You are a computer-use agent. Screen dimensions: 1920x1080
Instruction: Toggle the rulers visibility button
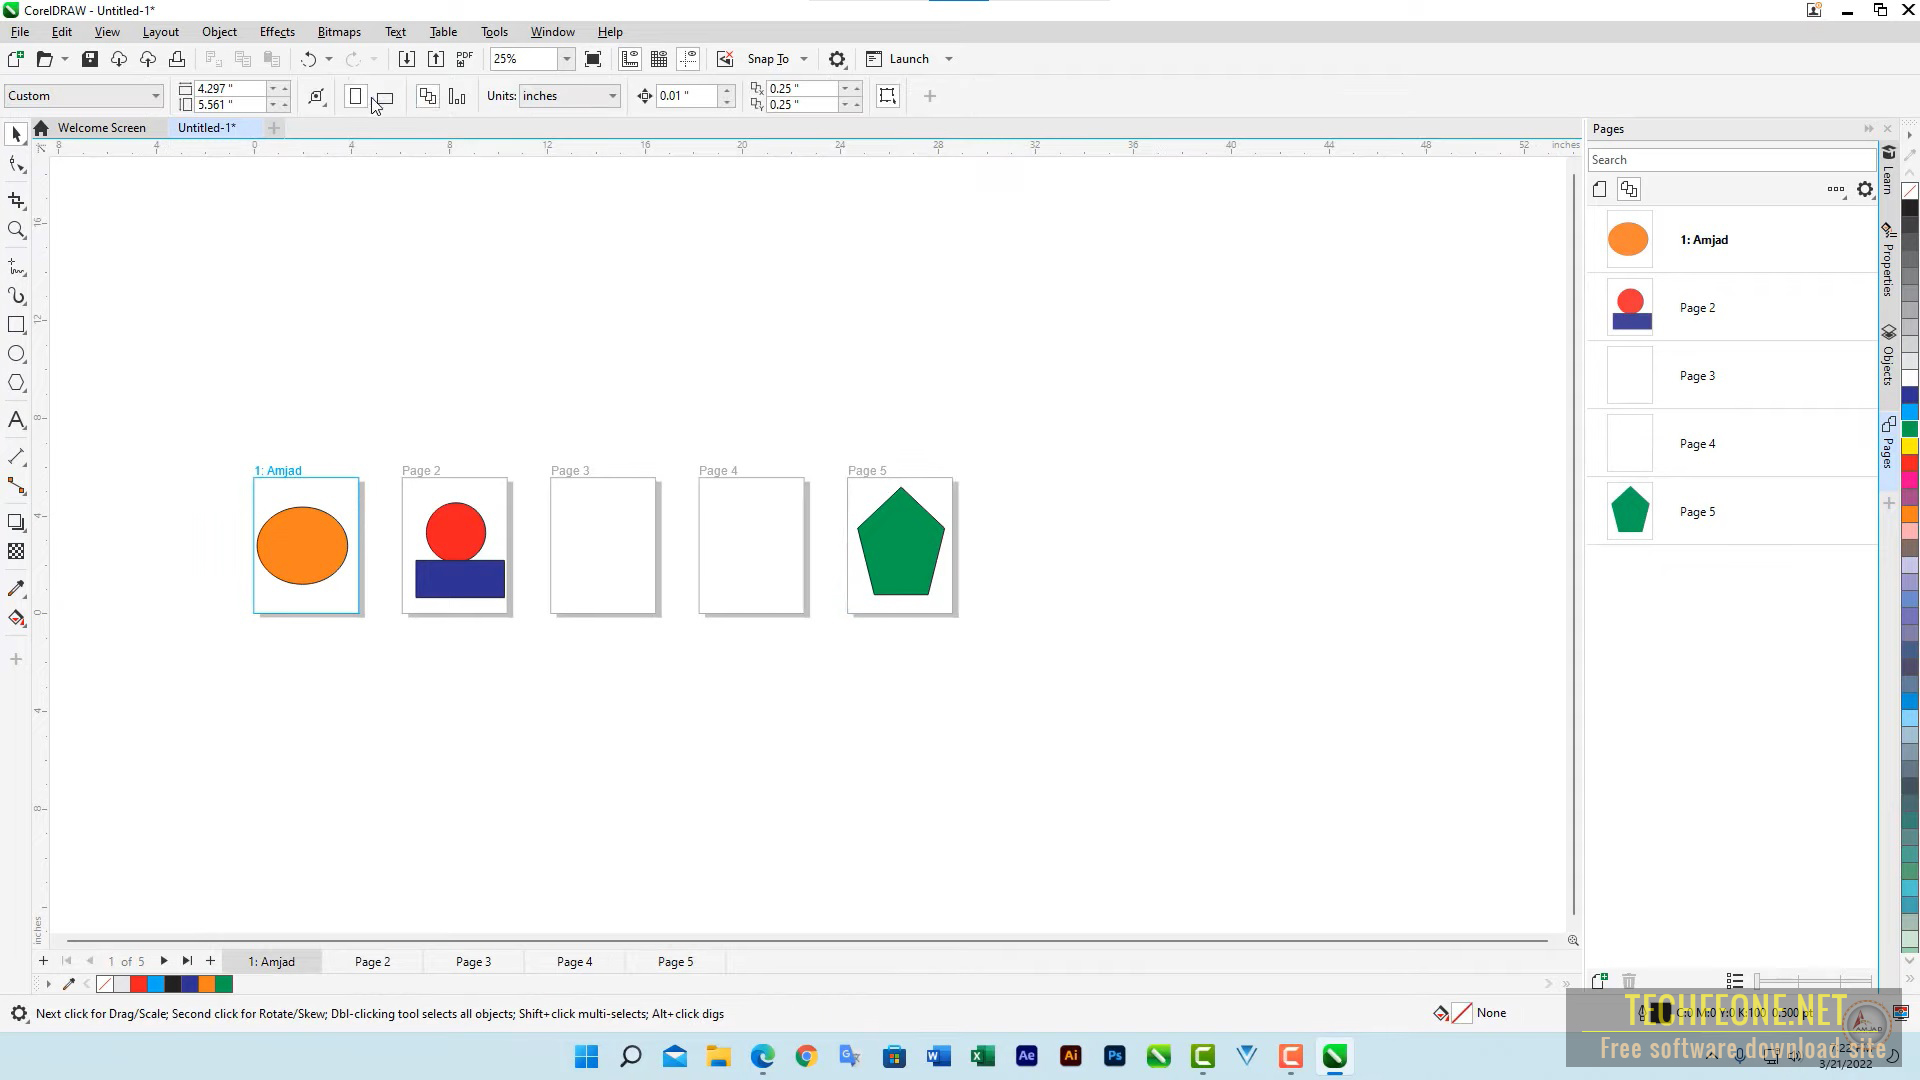(630, 58)
